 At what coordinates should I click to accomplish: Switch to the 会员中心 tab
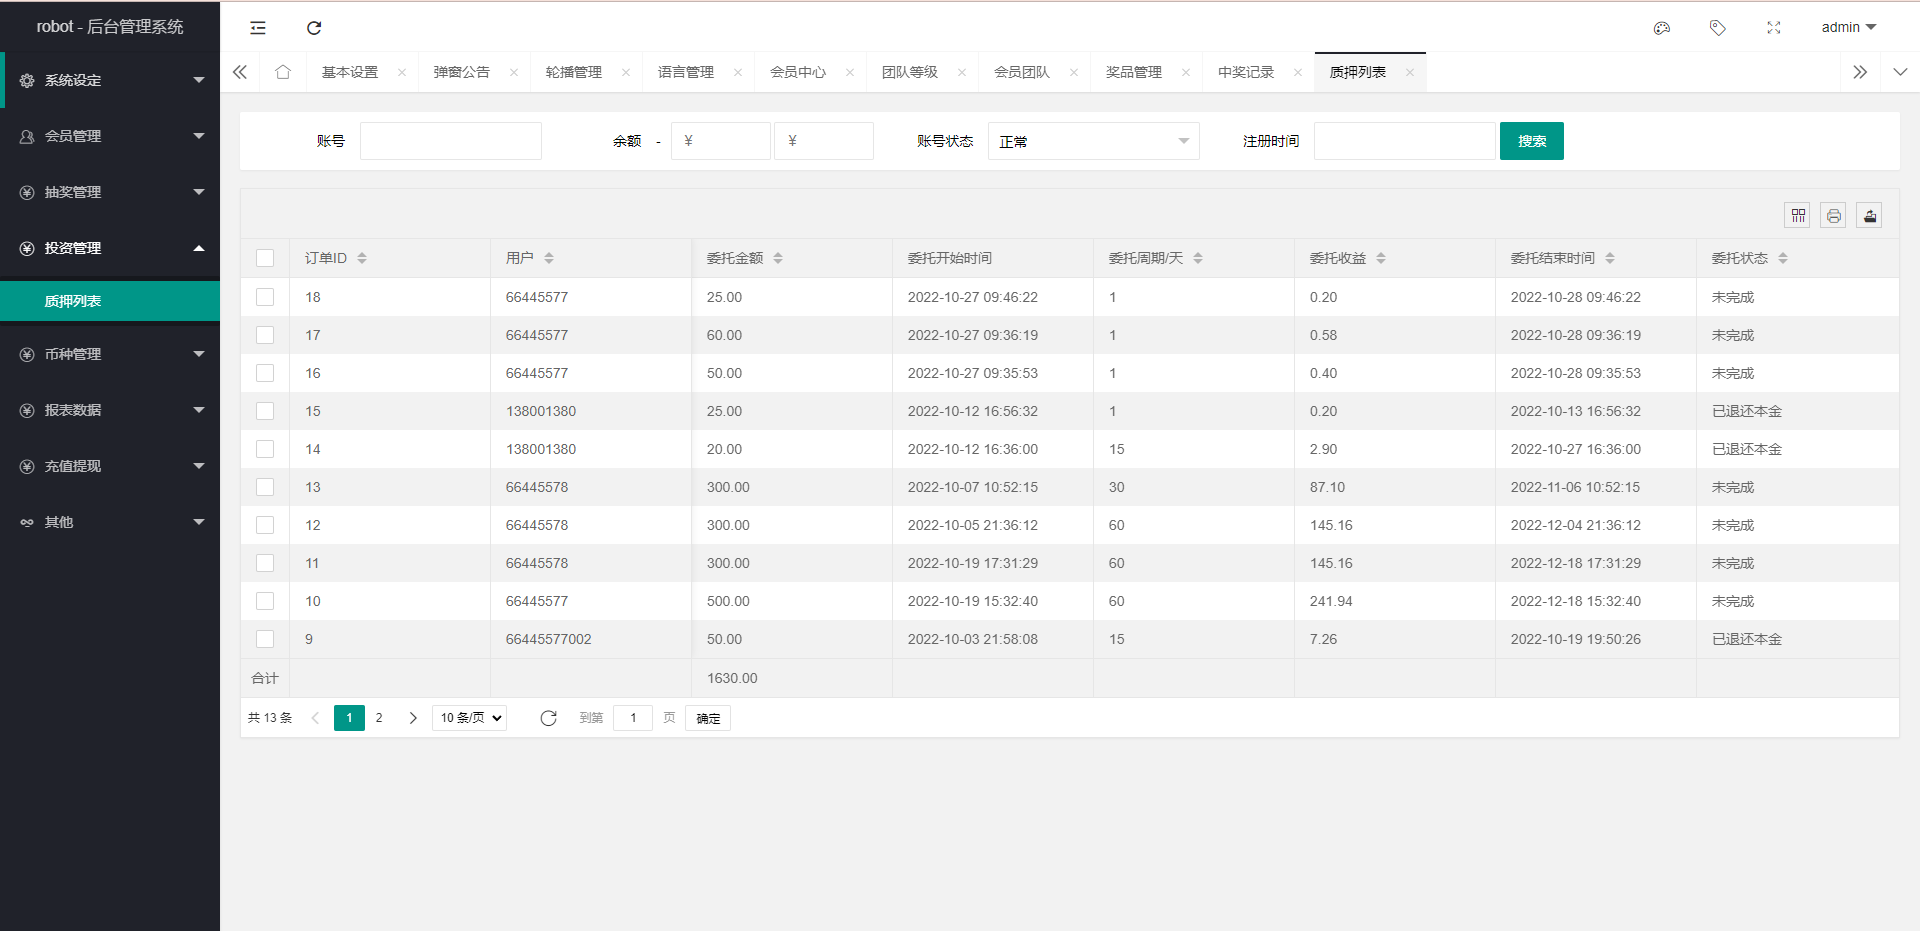798,71
